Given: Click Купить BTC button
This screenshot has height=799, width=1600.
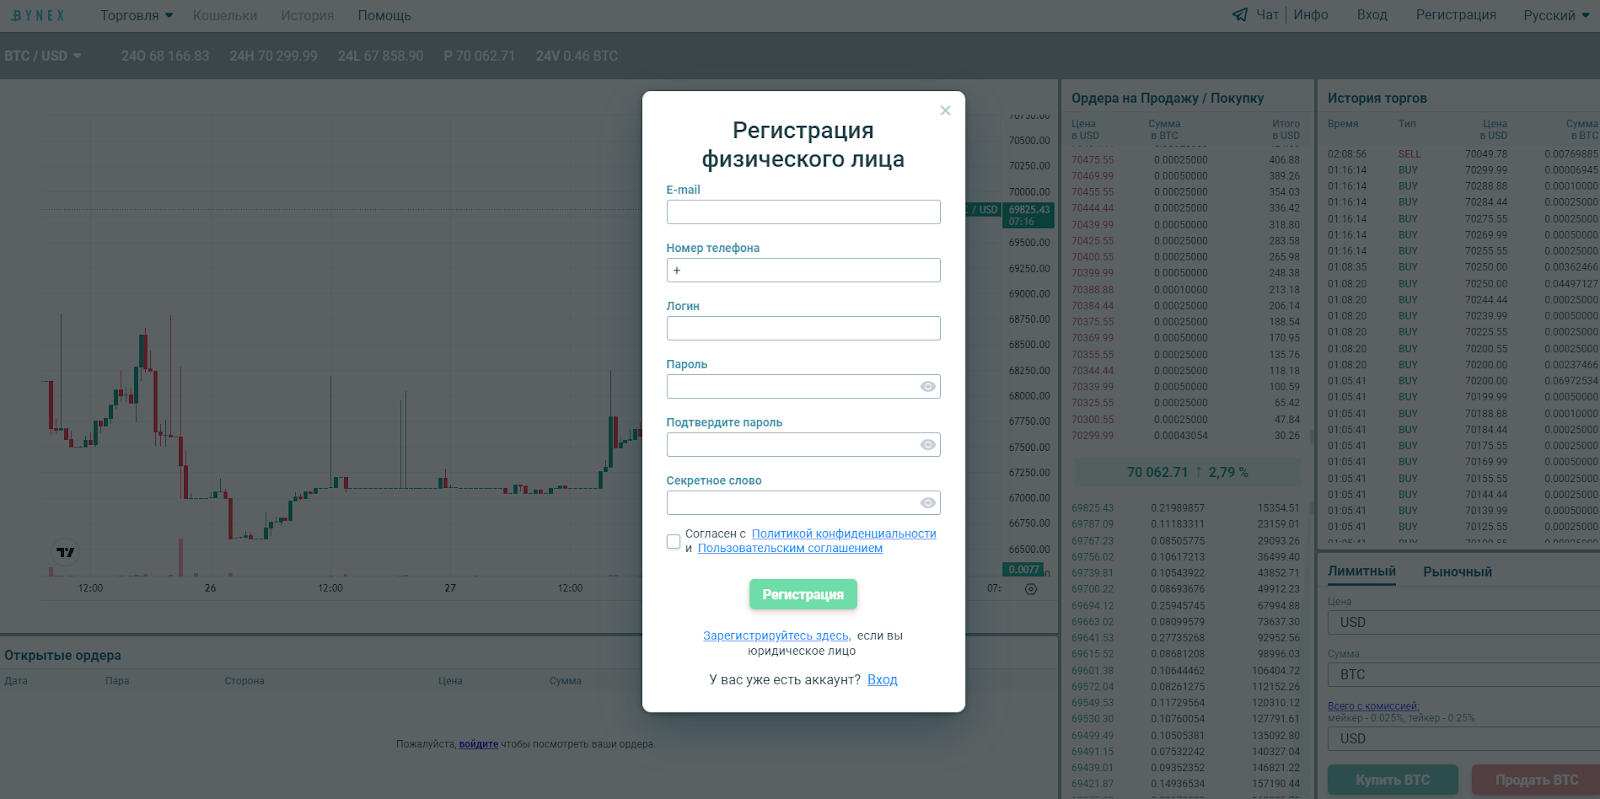Looking at the screenshot, I should click(x=1393, y=780).
